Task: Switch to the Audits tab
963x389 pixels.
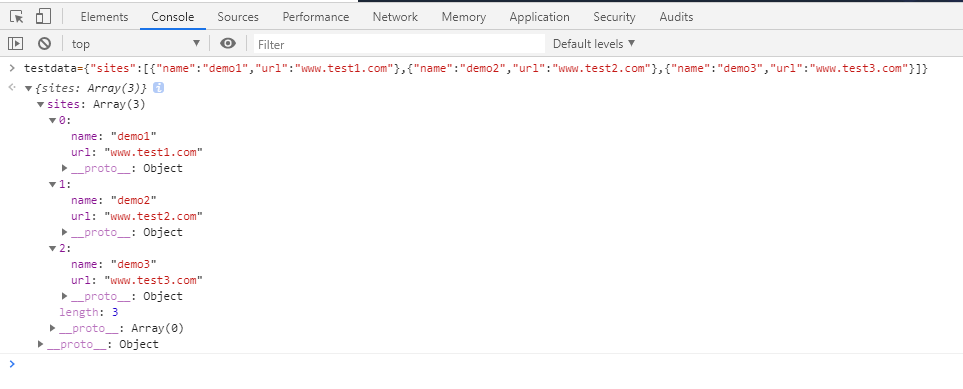Action: 676,17
